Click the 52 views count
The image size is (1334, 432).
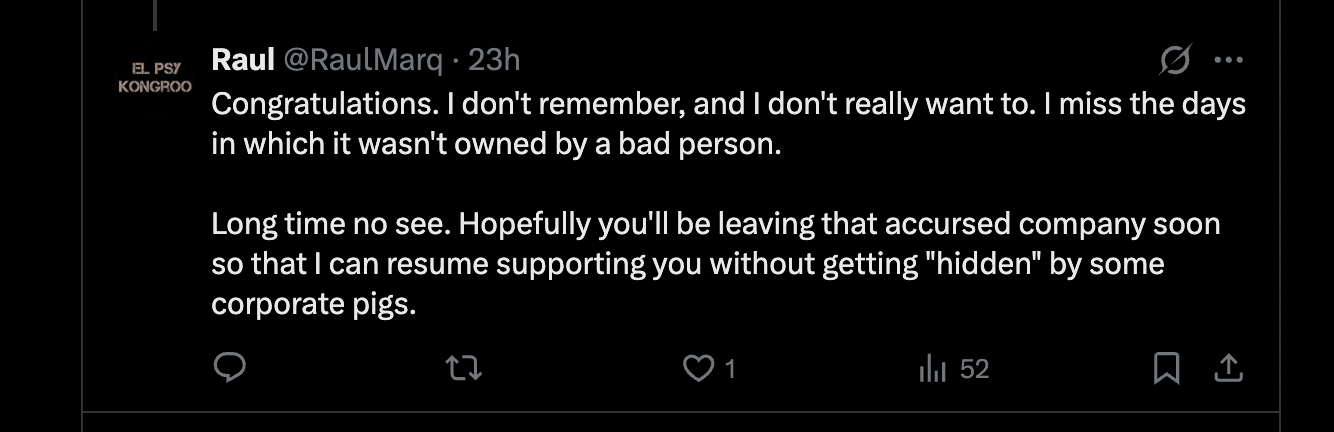point(973,369)
